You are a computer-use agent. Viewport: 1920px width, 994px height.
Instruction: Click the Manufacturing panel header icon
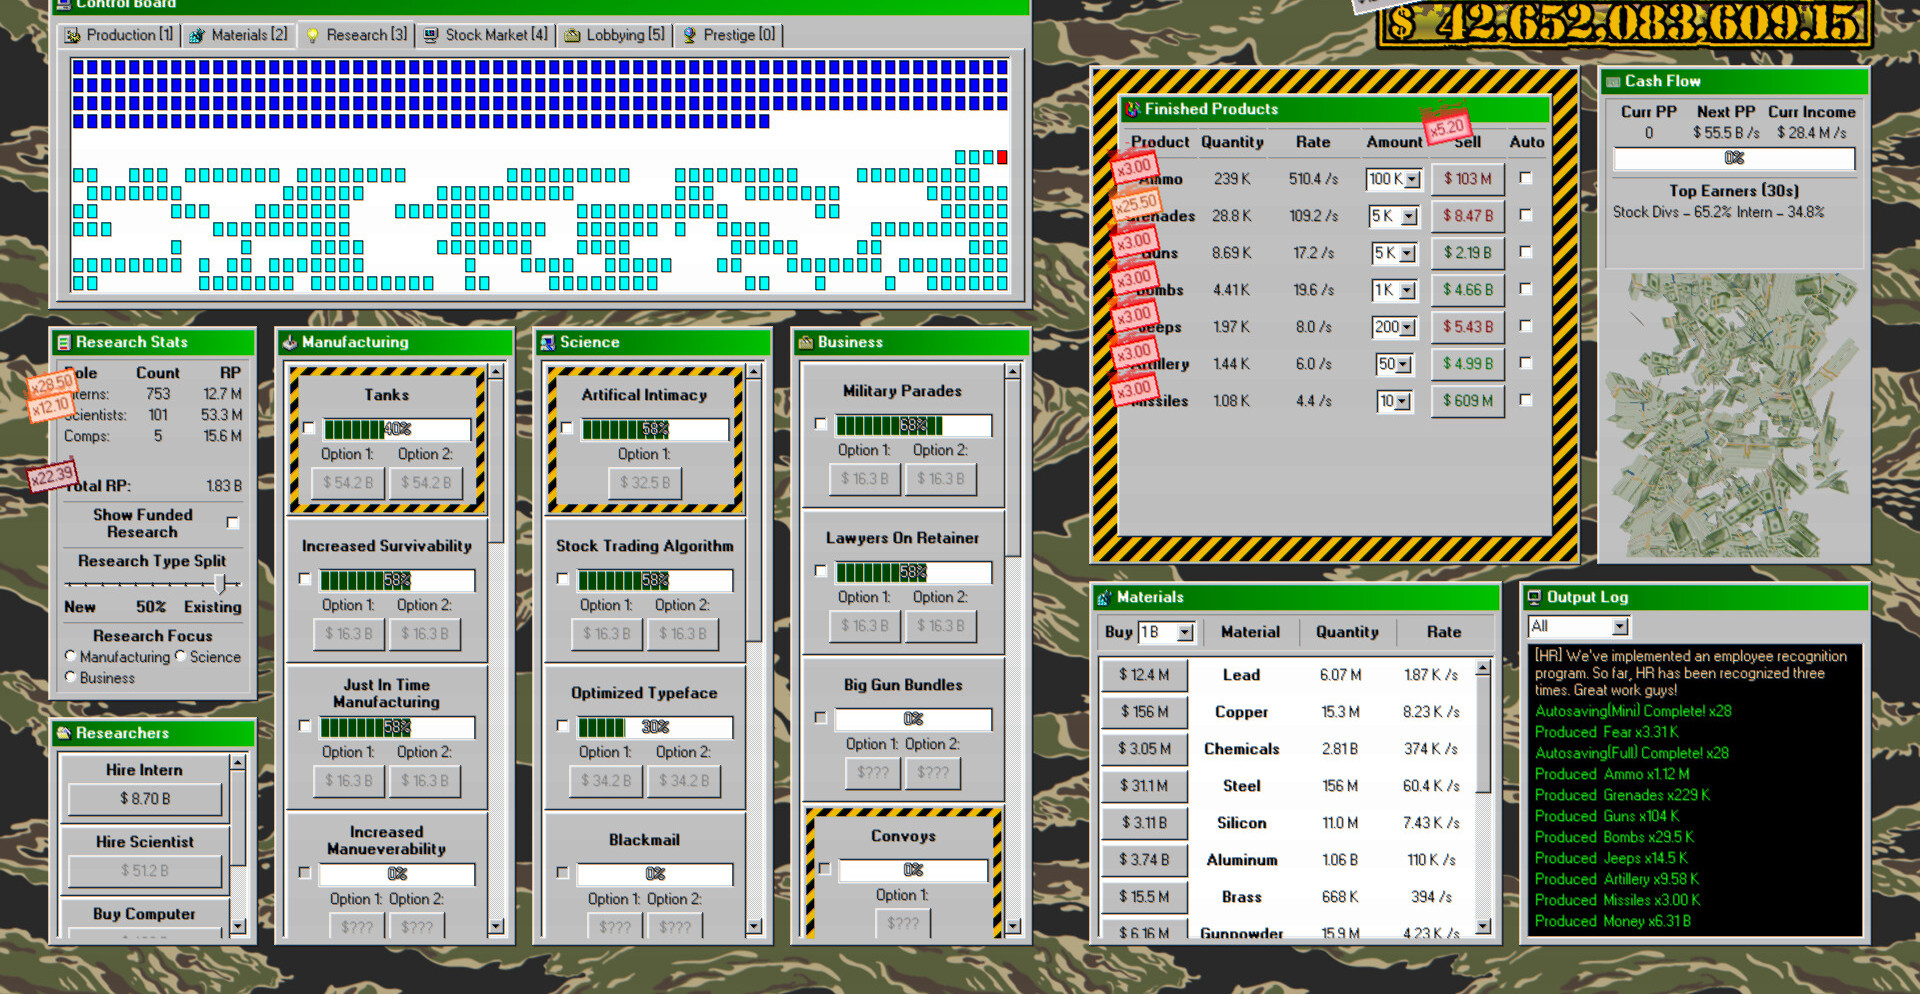point(290,343)
